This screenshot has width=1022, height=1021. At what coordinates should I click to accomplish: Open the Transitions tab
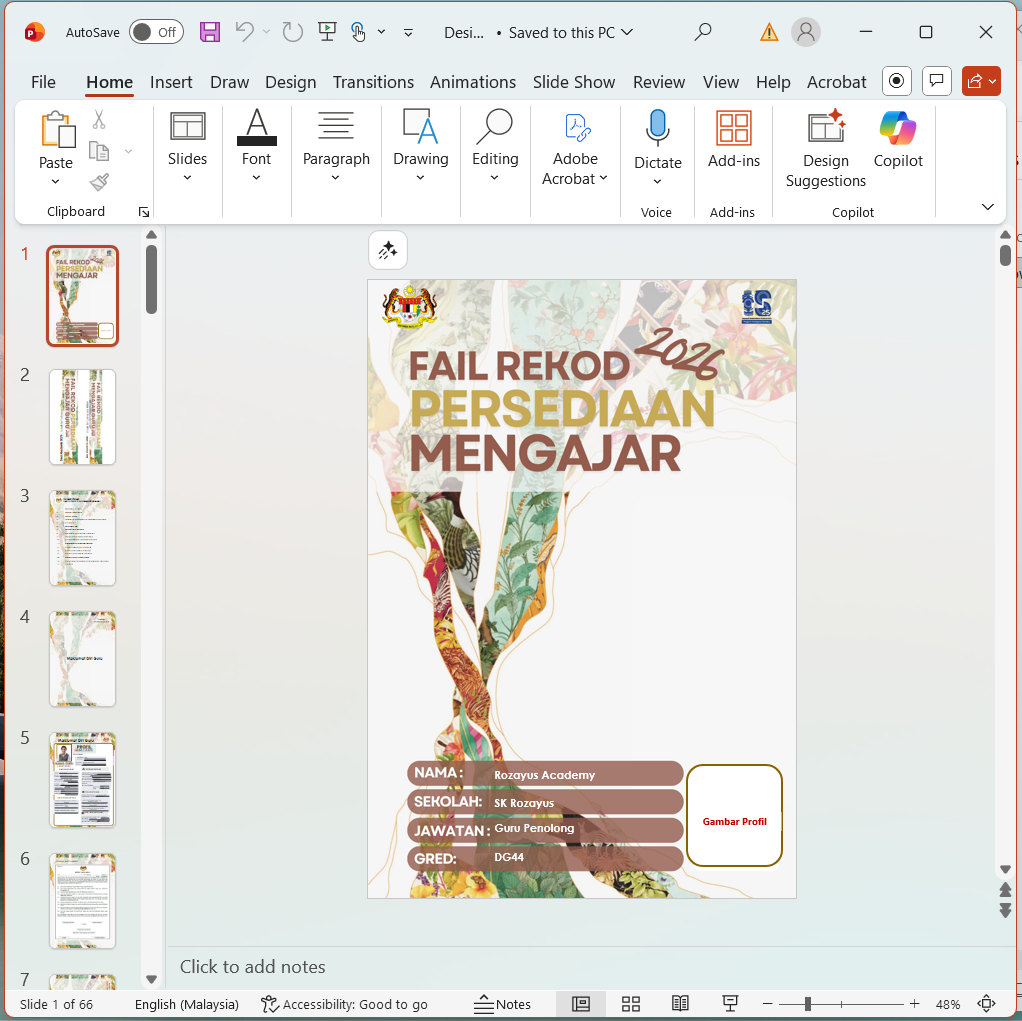373,82
